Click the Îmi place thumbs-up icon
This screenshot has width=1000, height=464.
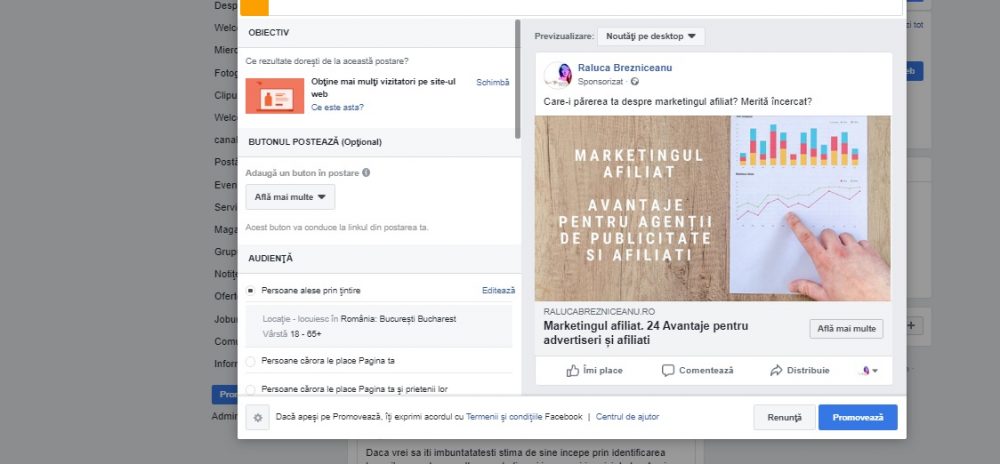(573, 370)
